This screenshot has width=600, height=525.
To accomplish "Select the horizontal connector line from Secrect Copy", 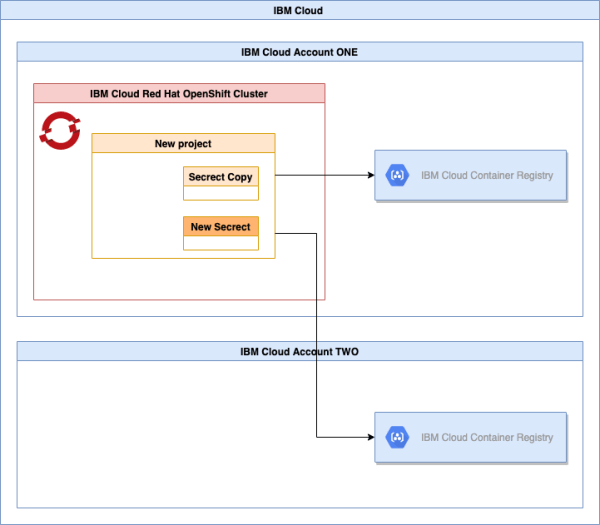I will (x=320, y=176).
